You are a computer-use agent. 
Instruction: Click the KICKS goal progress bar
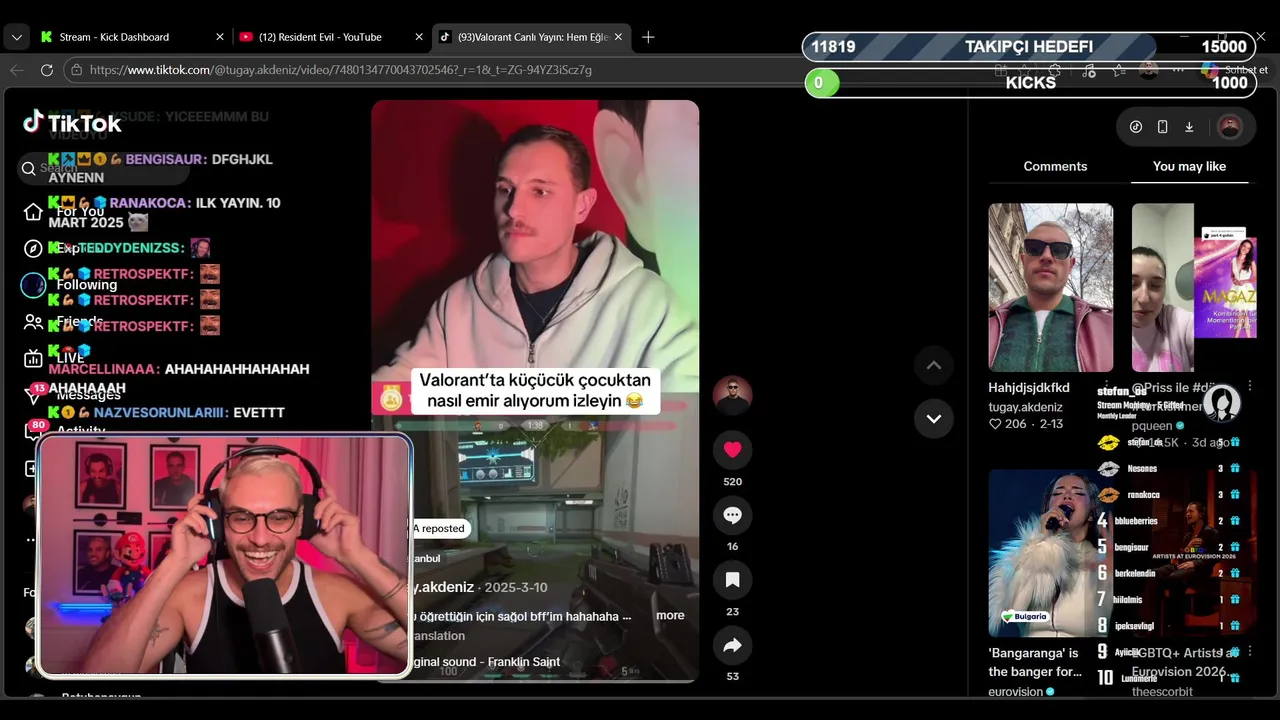(1030, 83)
